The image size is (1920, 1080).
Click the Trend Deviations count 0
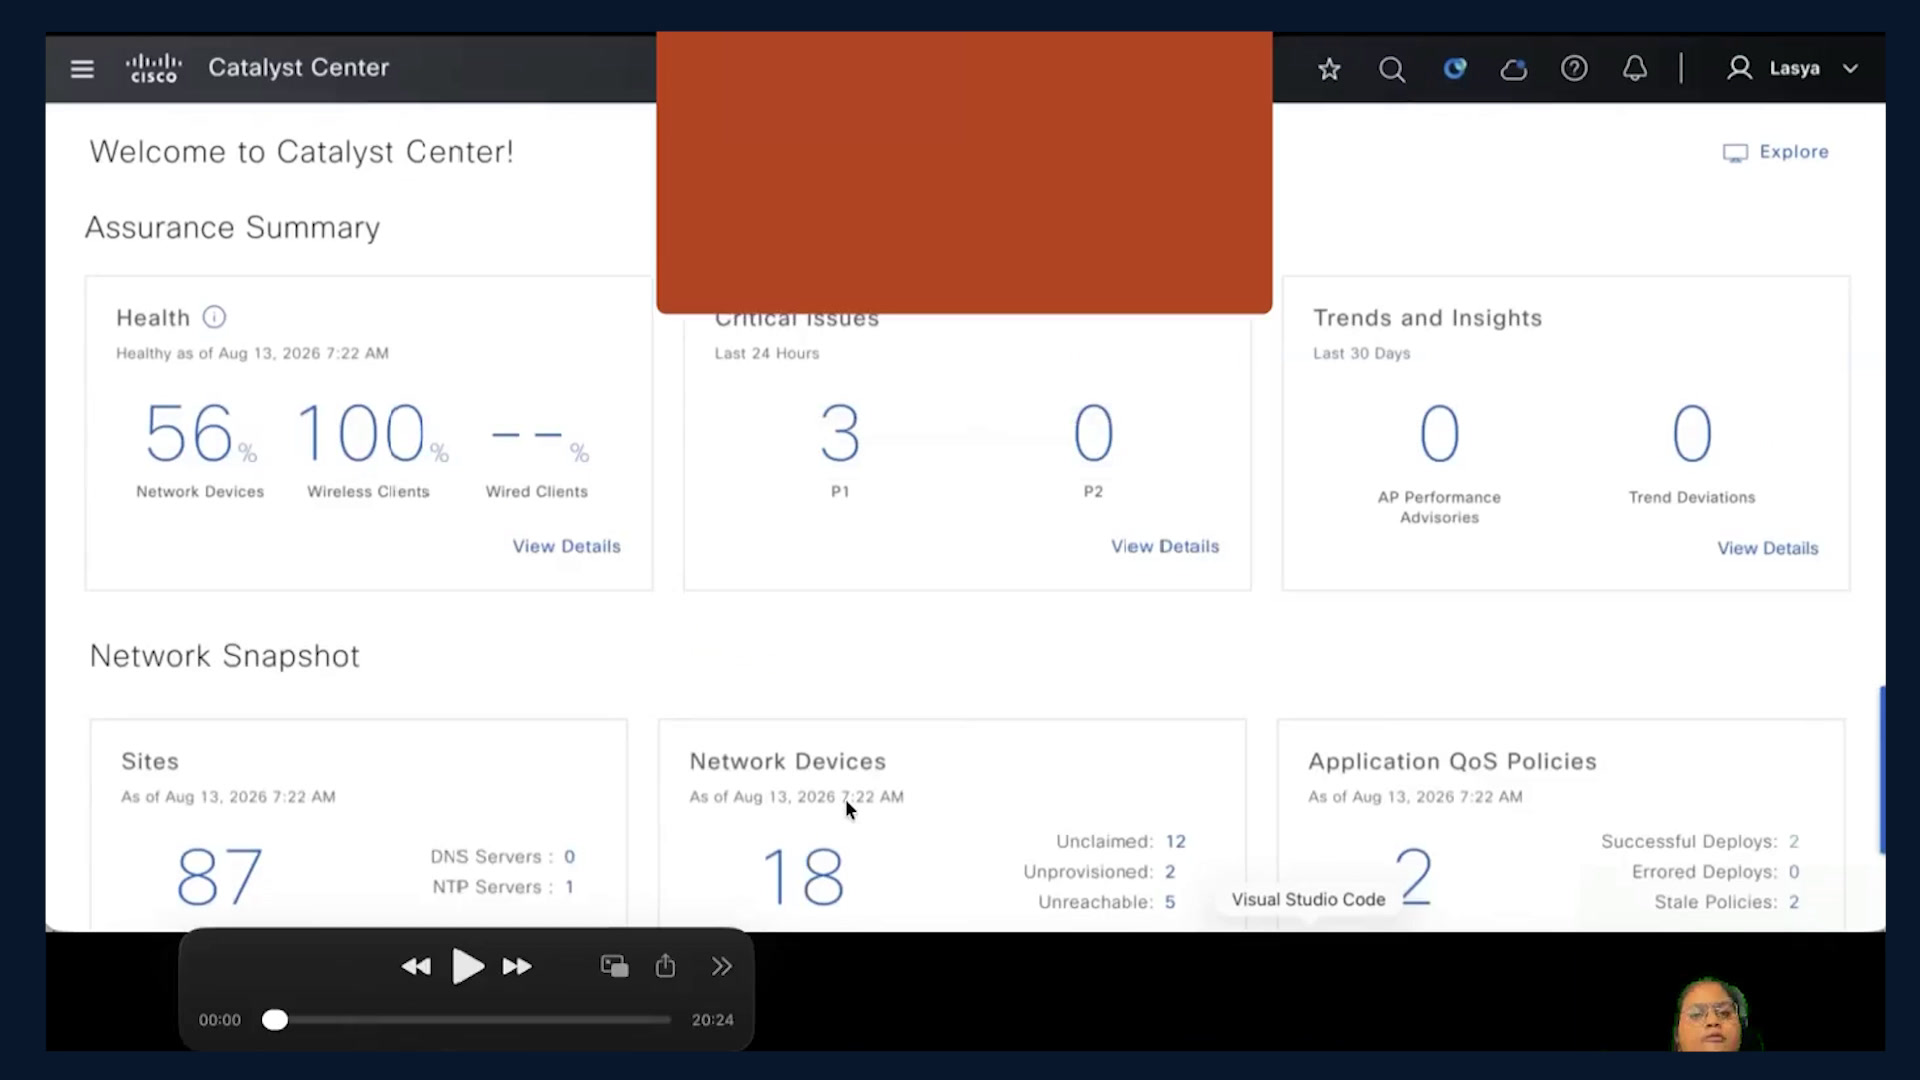point(1692,433)
